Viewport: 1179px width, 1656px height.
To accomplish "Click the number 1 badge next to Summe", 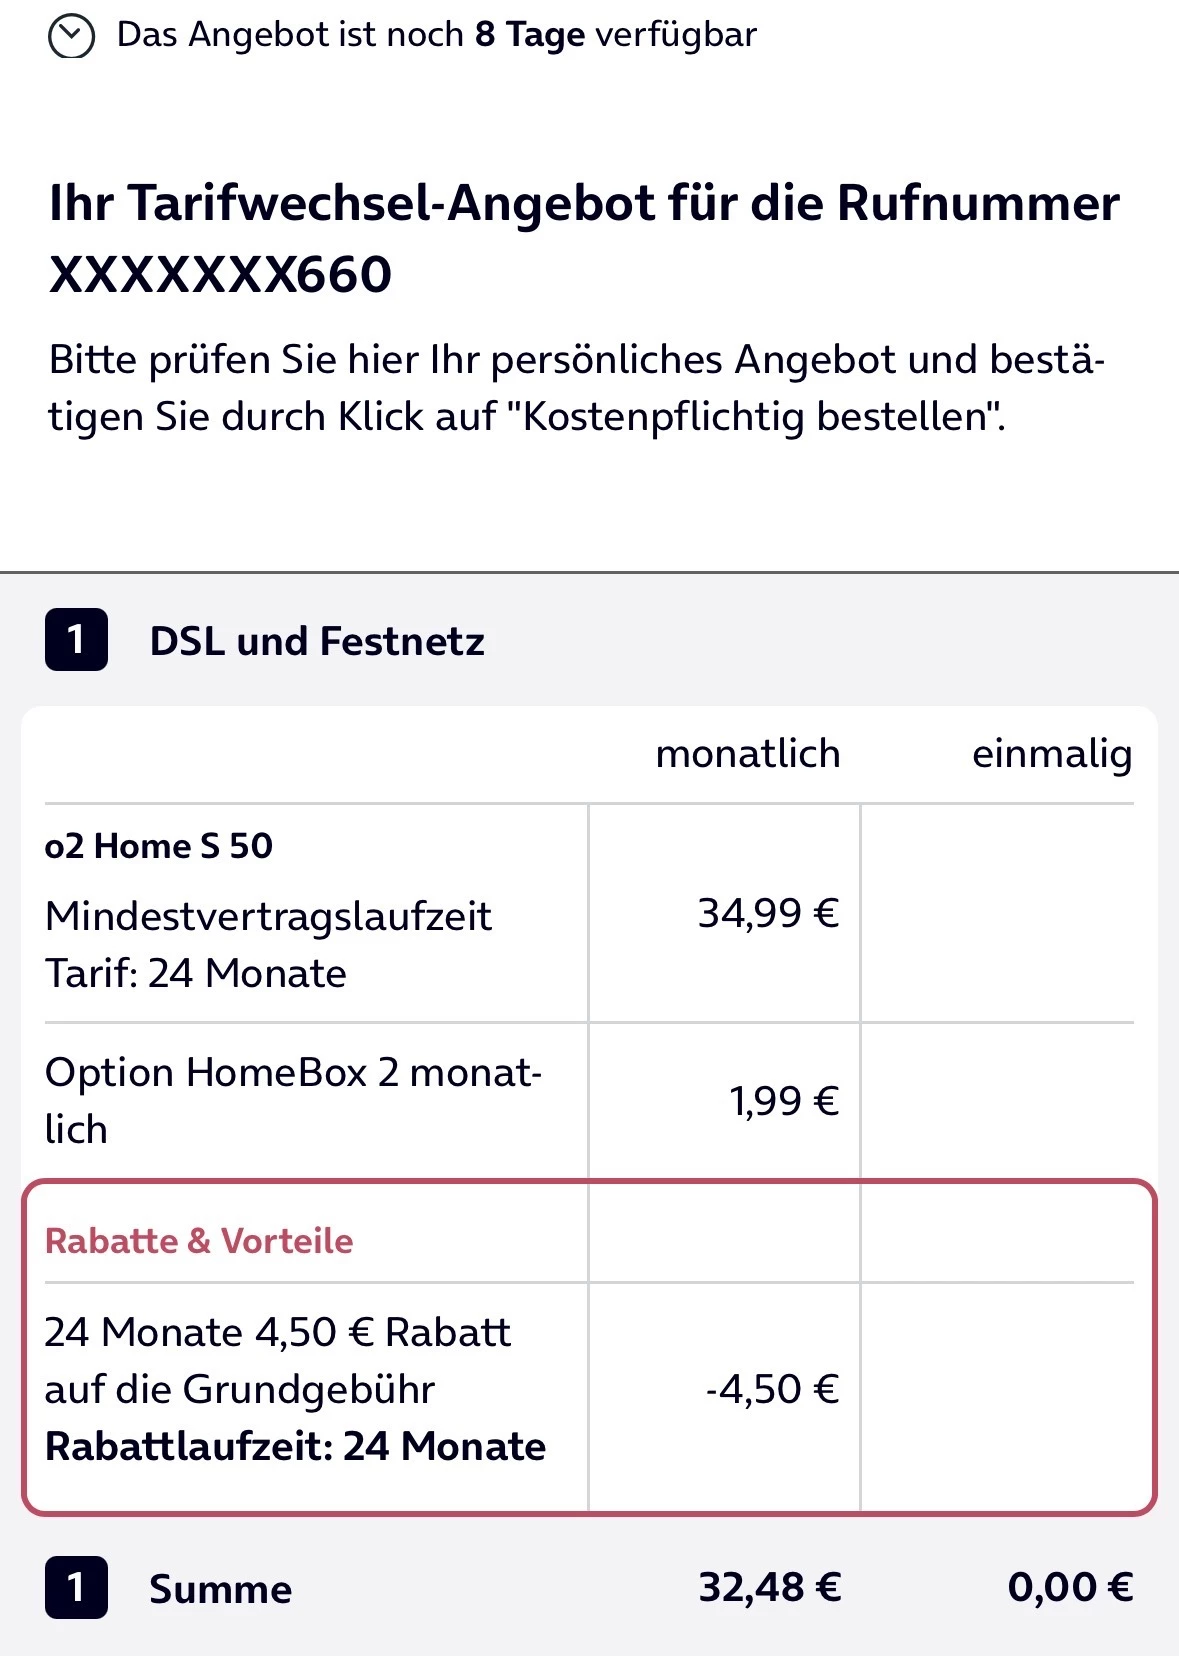I will tap(76, 1587).
